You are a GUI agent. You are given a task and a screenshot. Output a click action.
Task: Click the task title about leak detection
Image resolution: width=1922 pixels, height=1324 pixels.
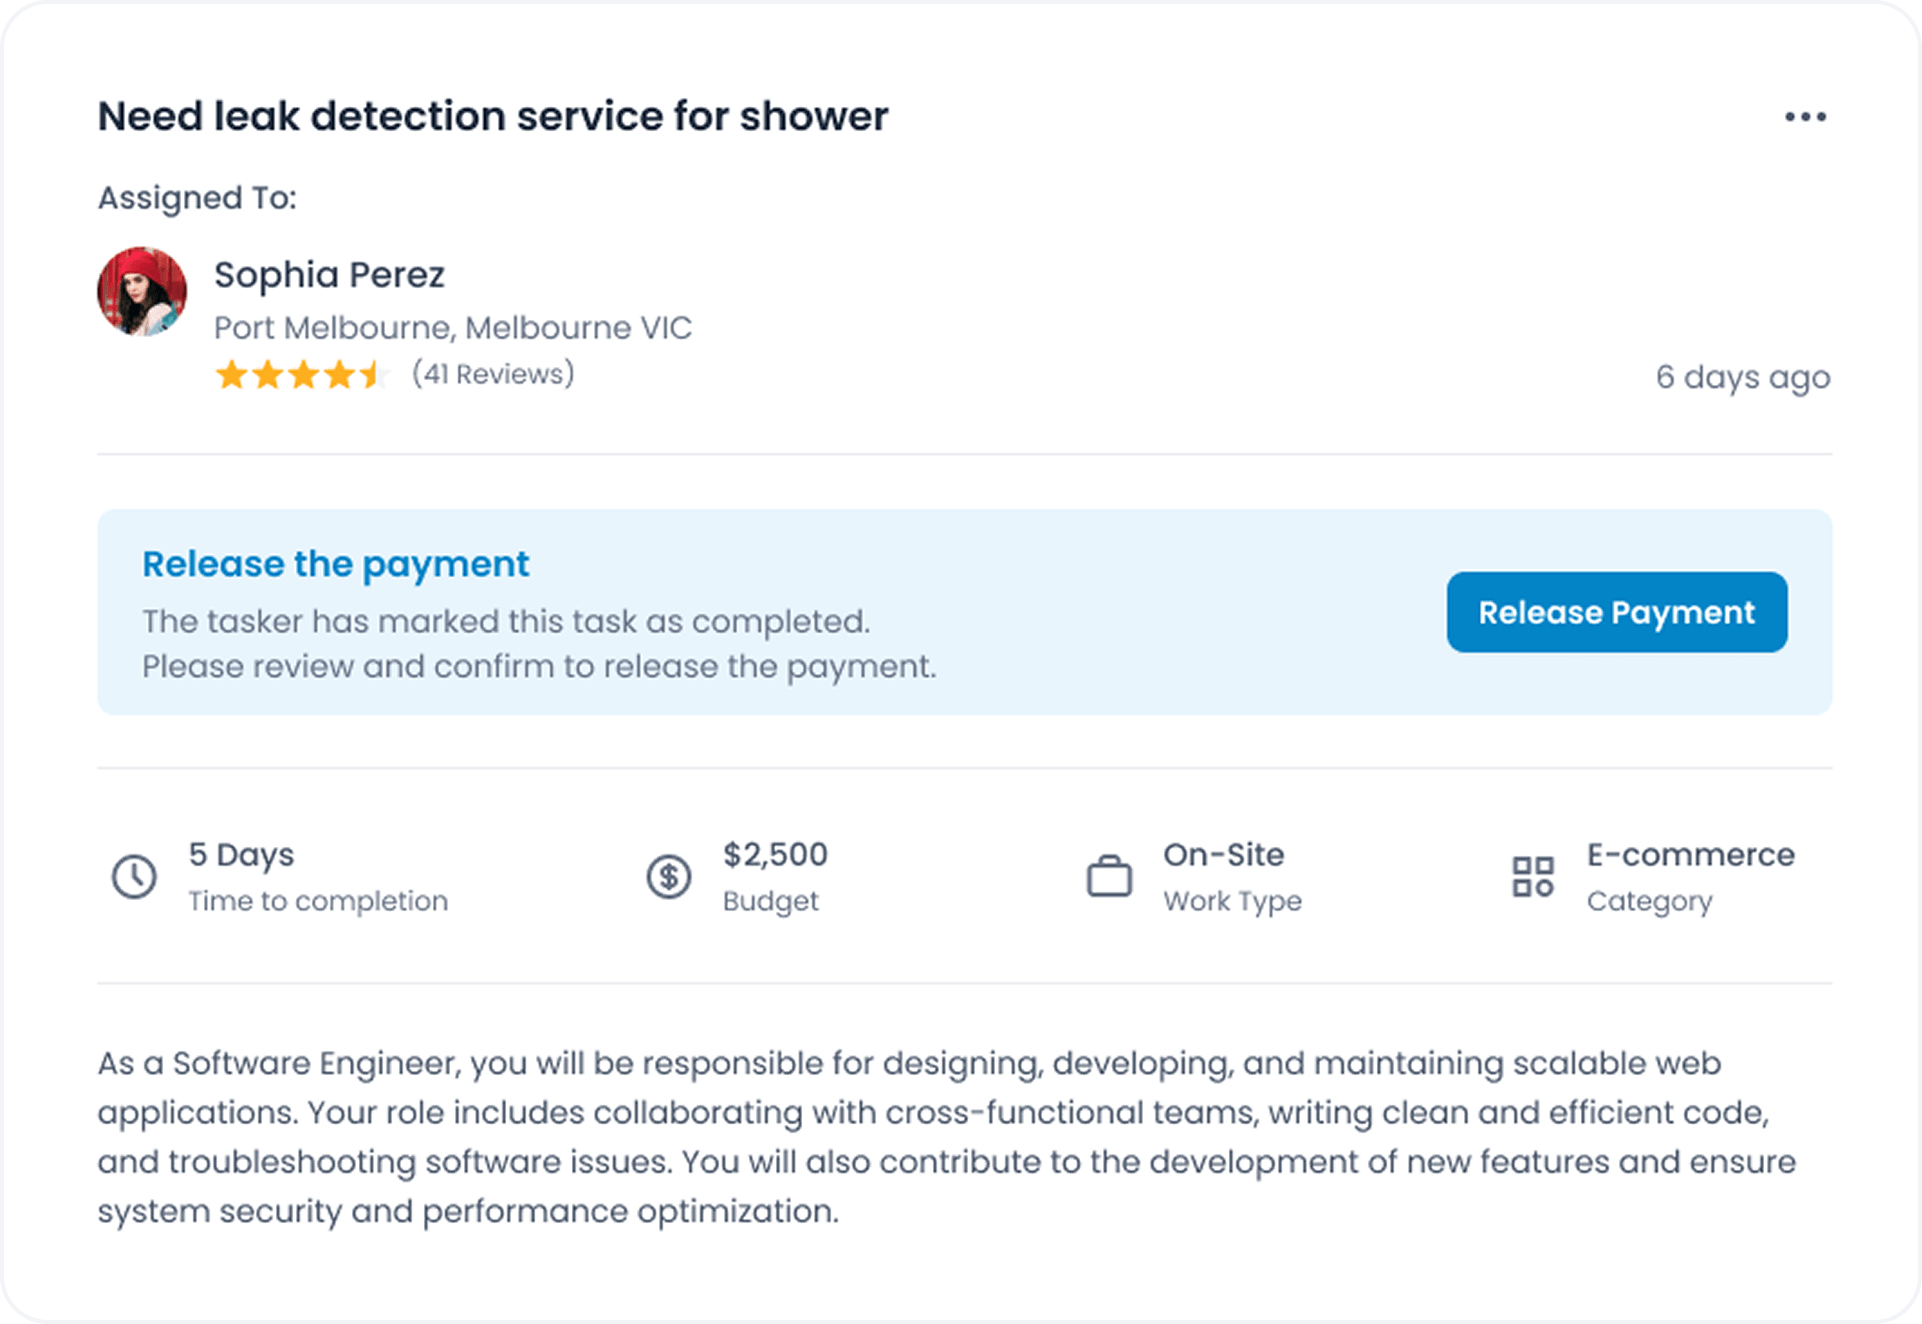492,116
